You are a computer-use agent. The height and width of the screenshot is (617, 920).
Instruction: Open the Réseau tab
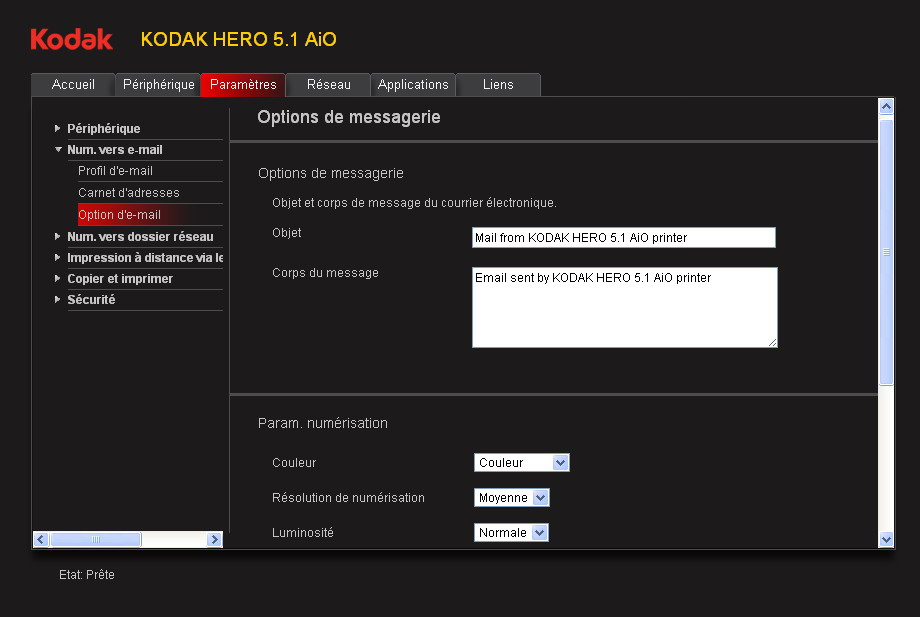[328, 85]
